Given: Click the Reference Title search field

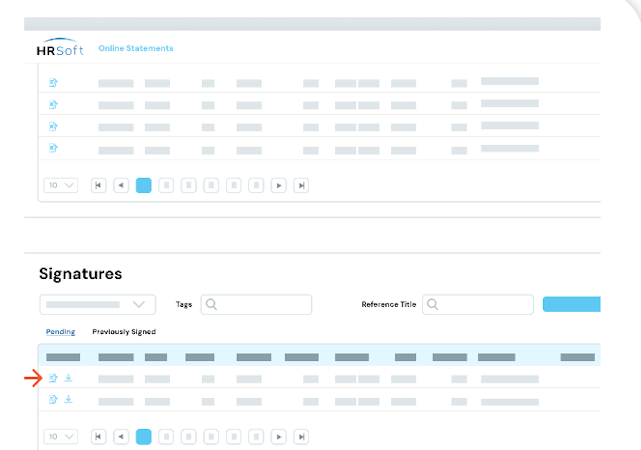Looking at the screenshot, I should [x=478, y=304].
